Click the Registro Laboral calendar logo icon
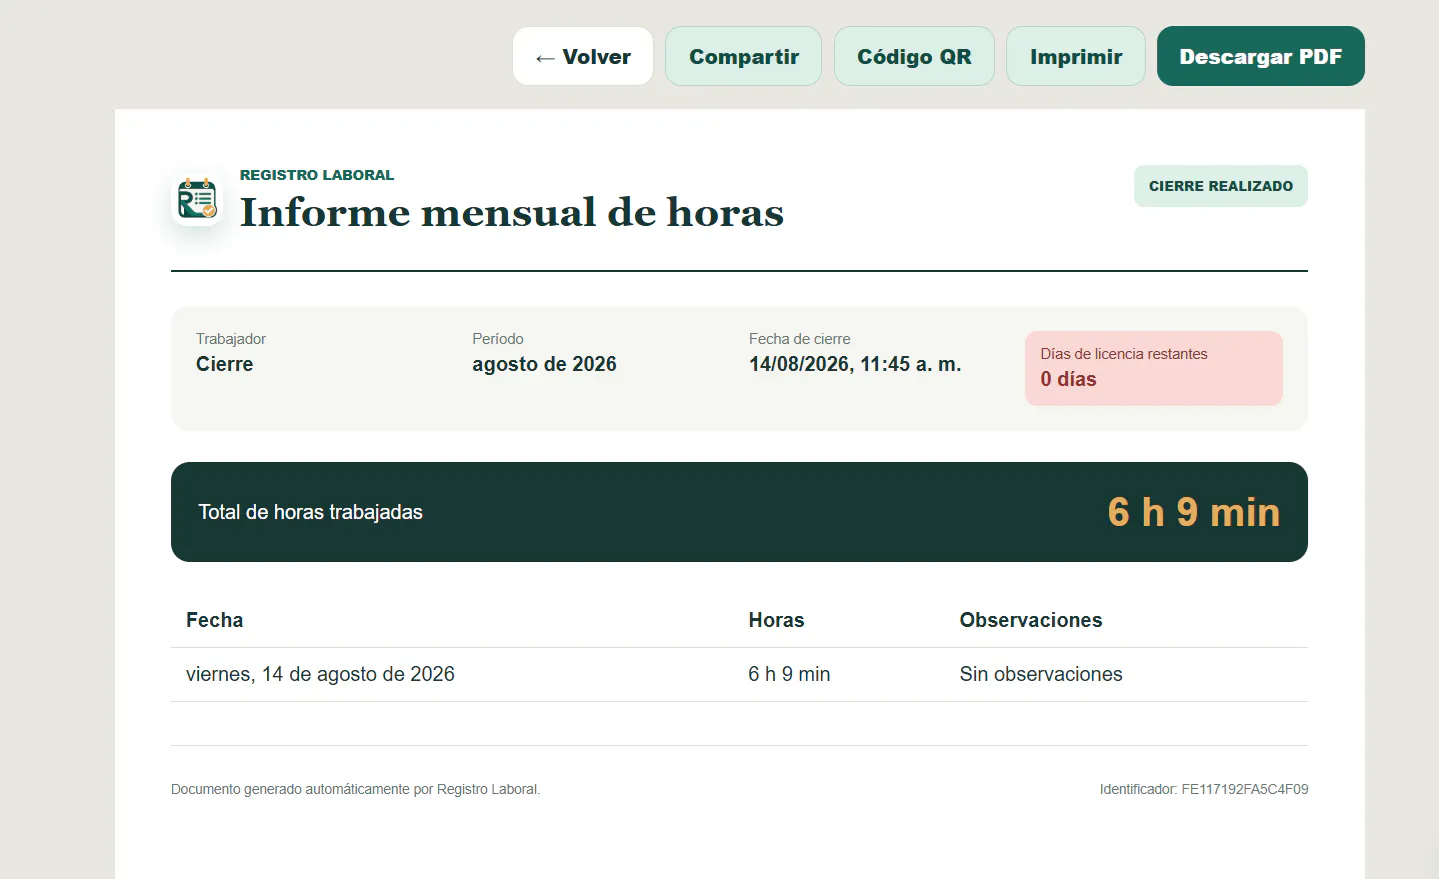This screenshot has height=879, width=1439. click(197, 199)
